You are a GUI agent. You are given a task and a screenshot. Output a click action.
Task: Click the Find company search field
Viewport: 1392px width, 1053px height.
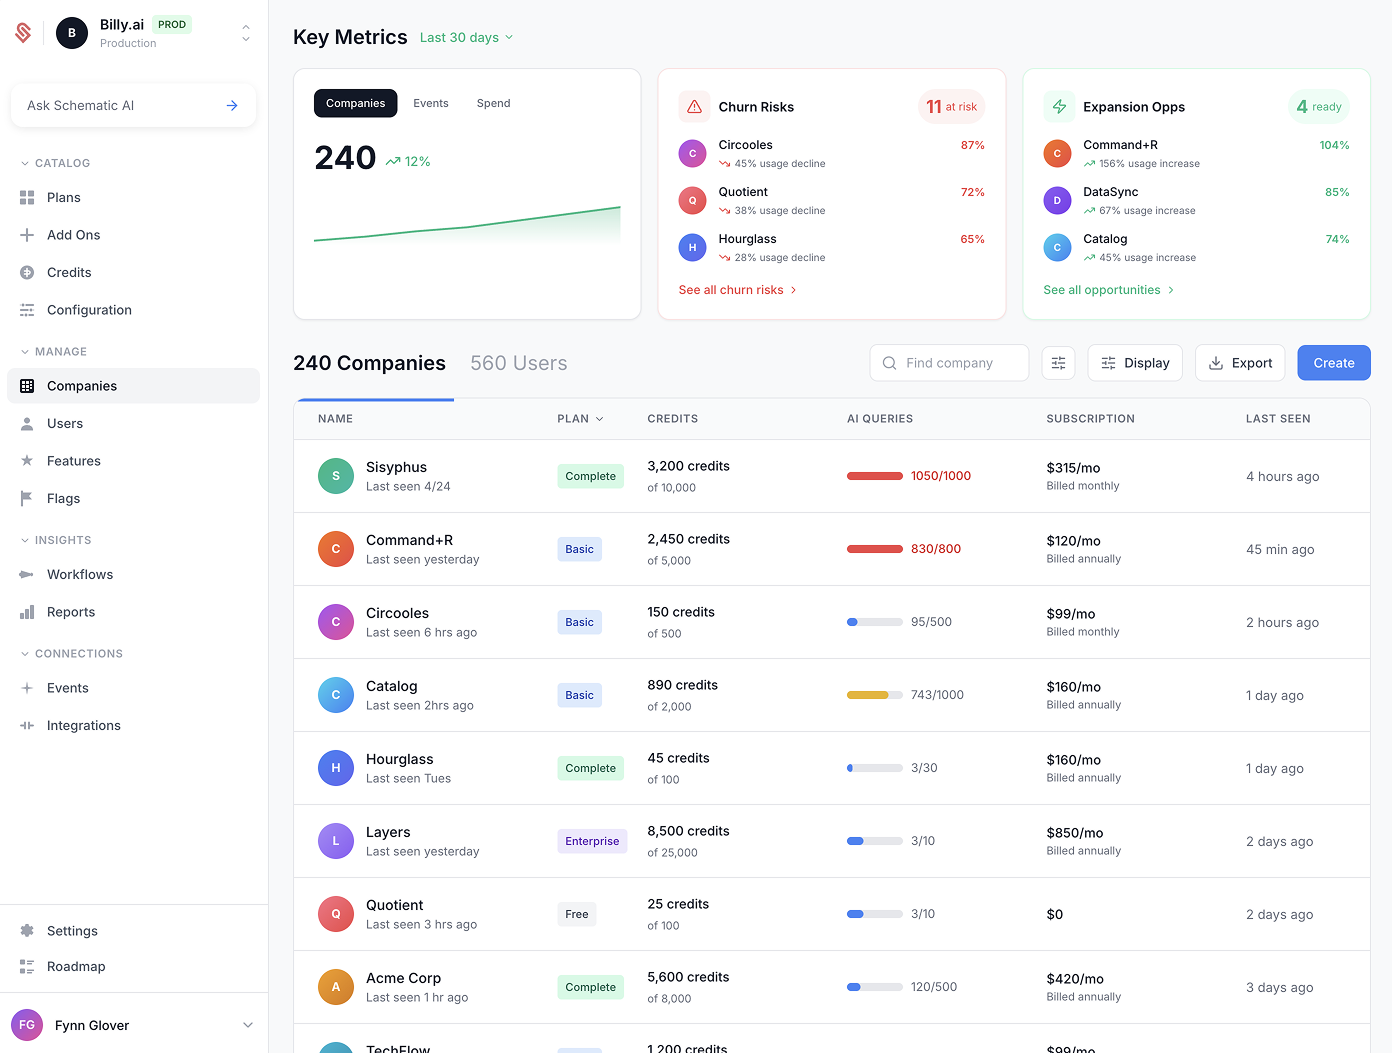pos(949,363)
